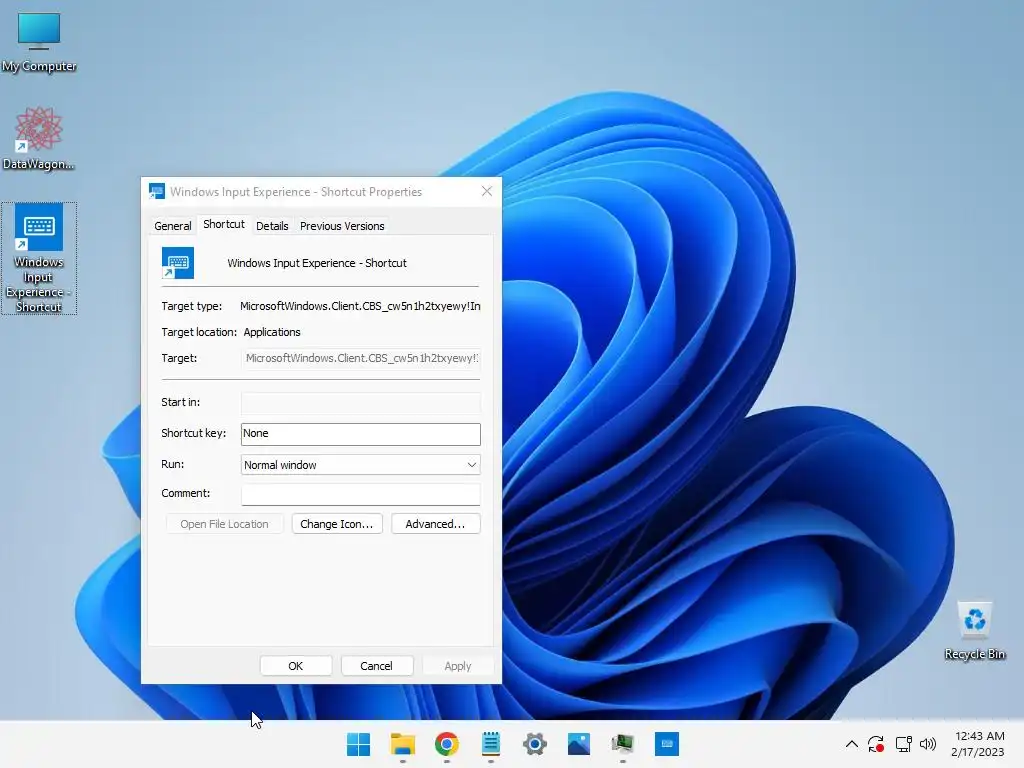Image resolution: width=1024 pixels, height=768 pixels.
Task: Click Cancel in Properties dialog
Action: [x=377, y=665]
